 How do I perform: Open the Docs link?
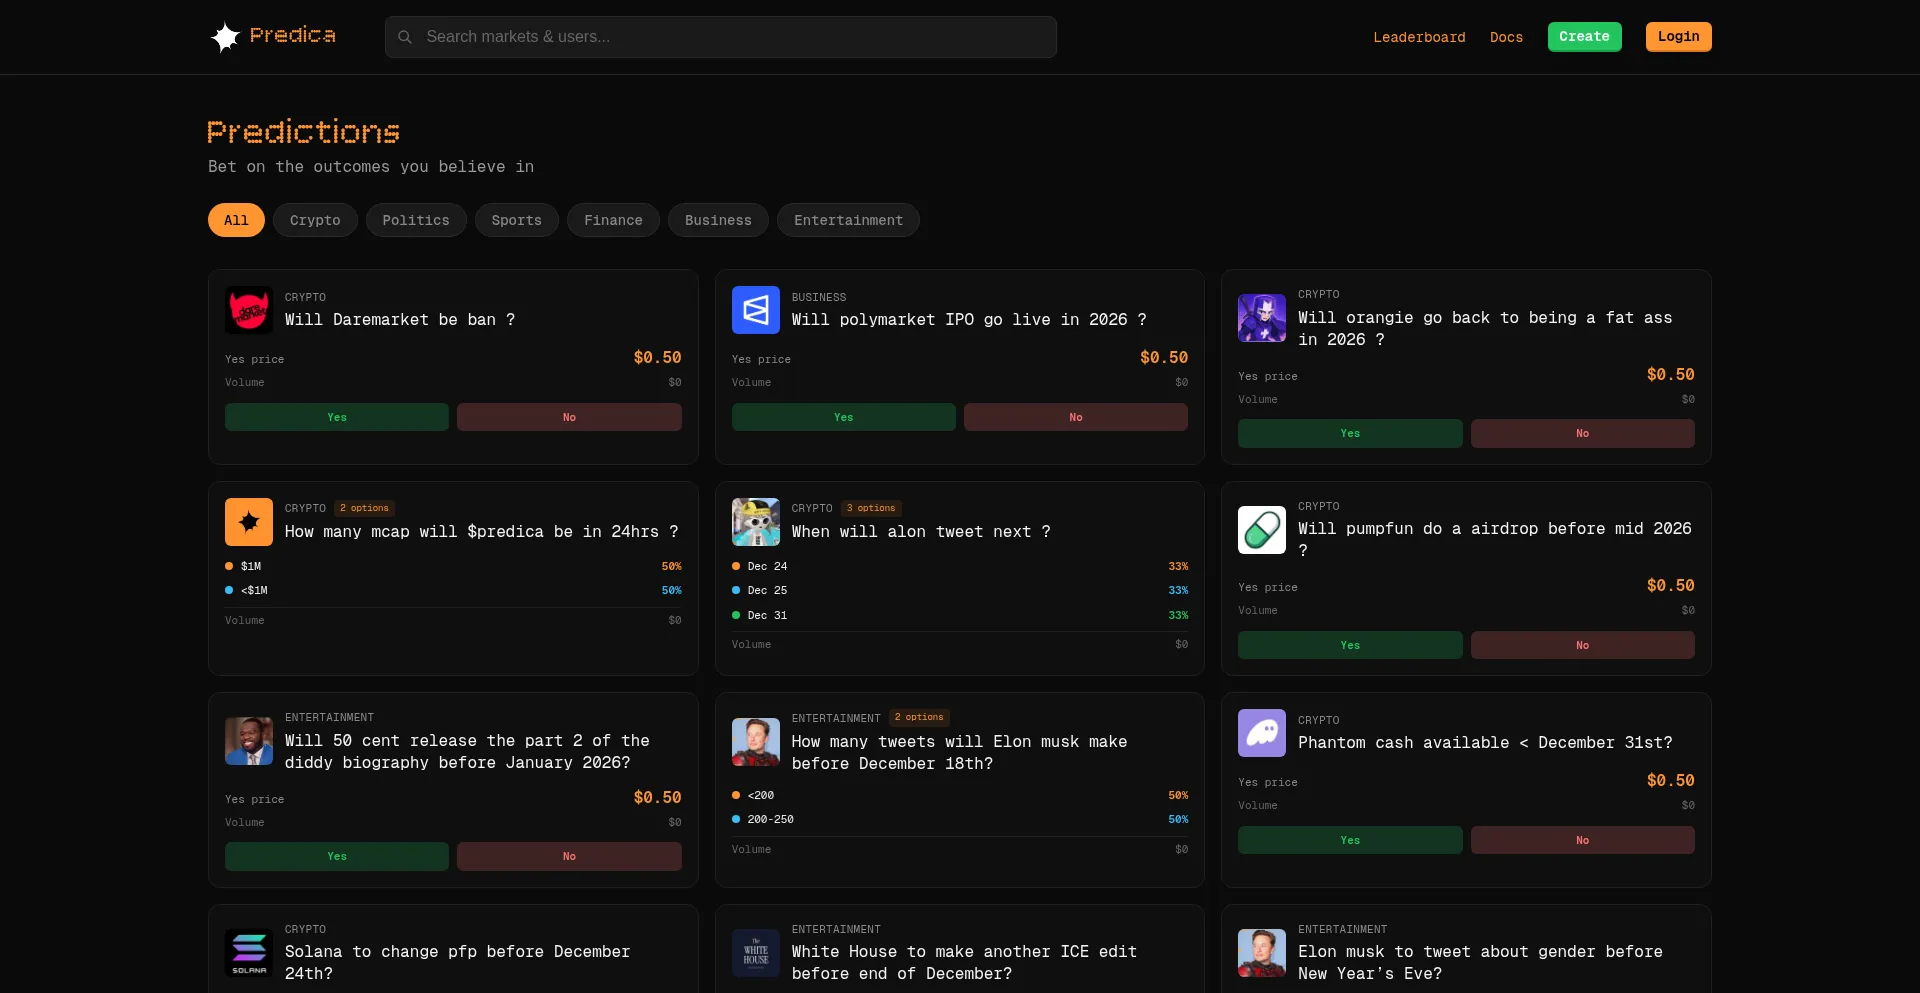1506,37
